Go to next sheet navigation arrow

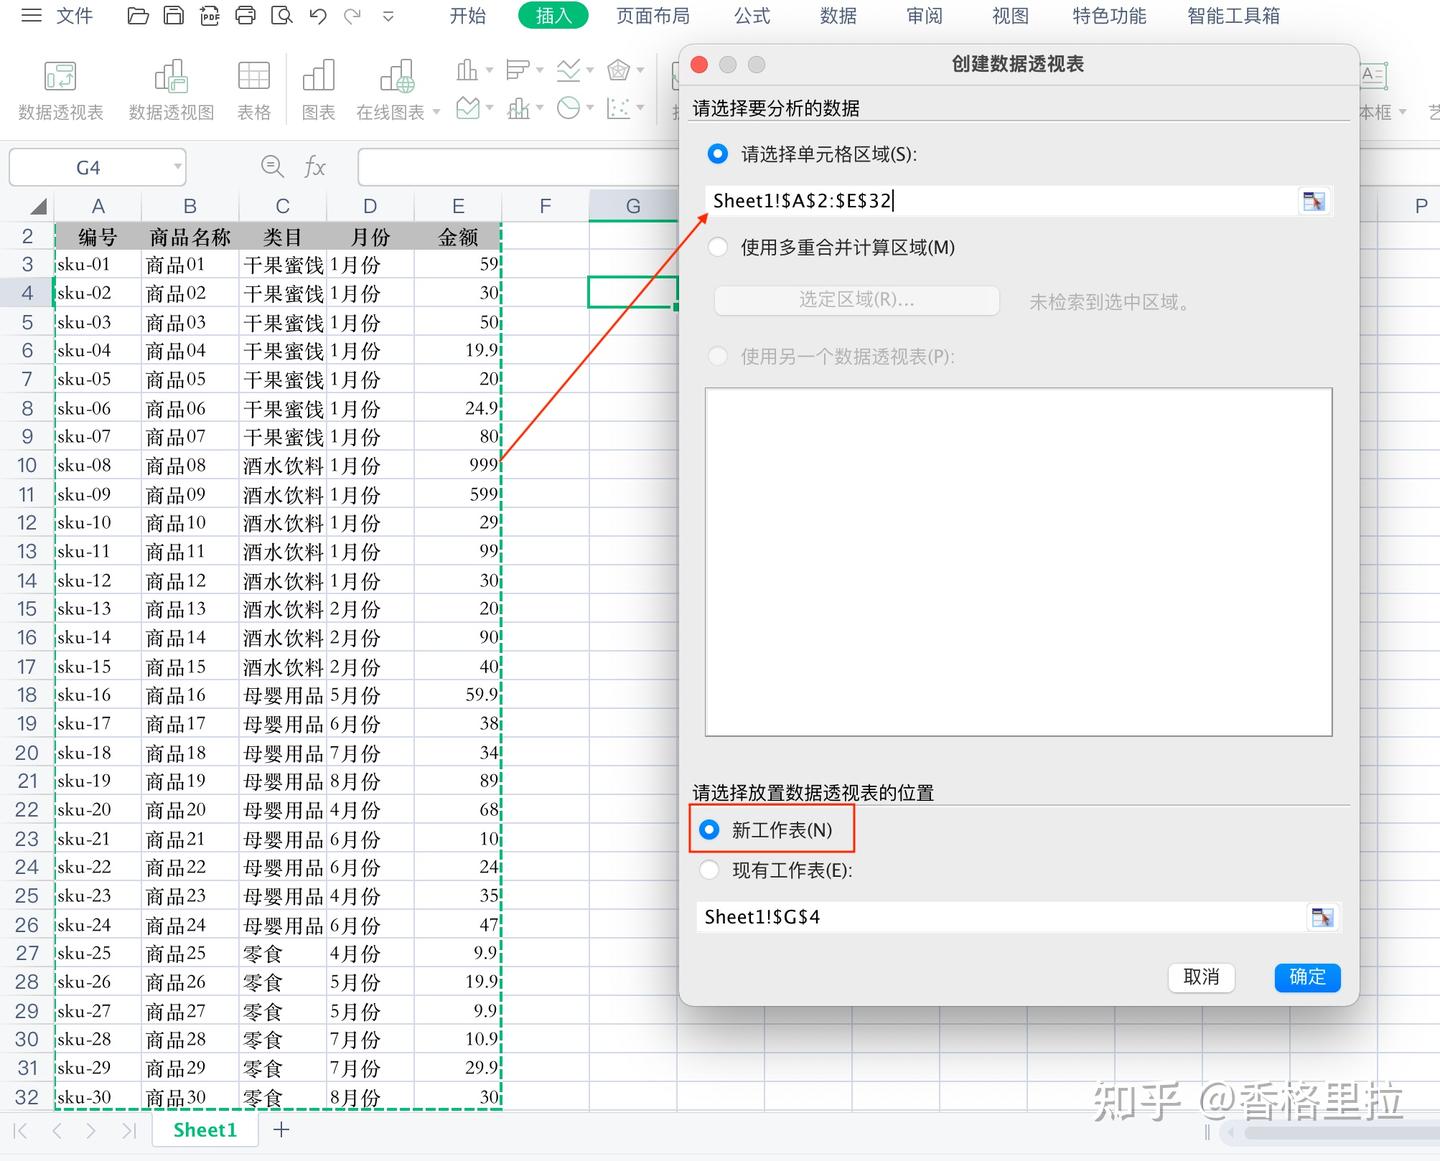(x=92, y=1131)
